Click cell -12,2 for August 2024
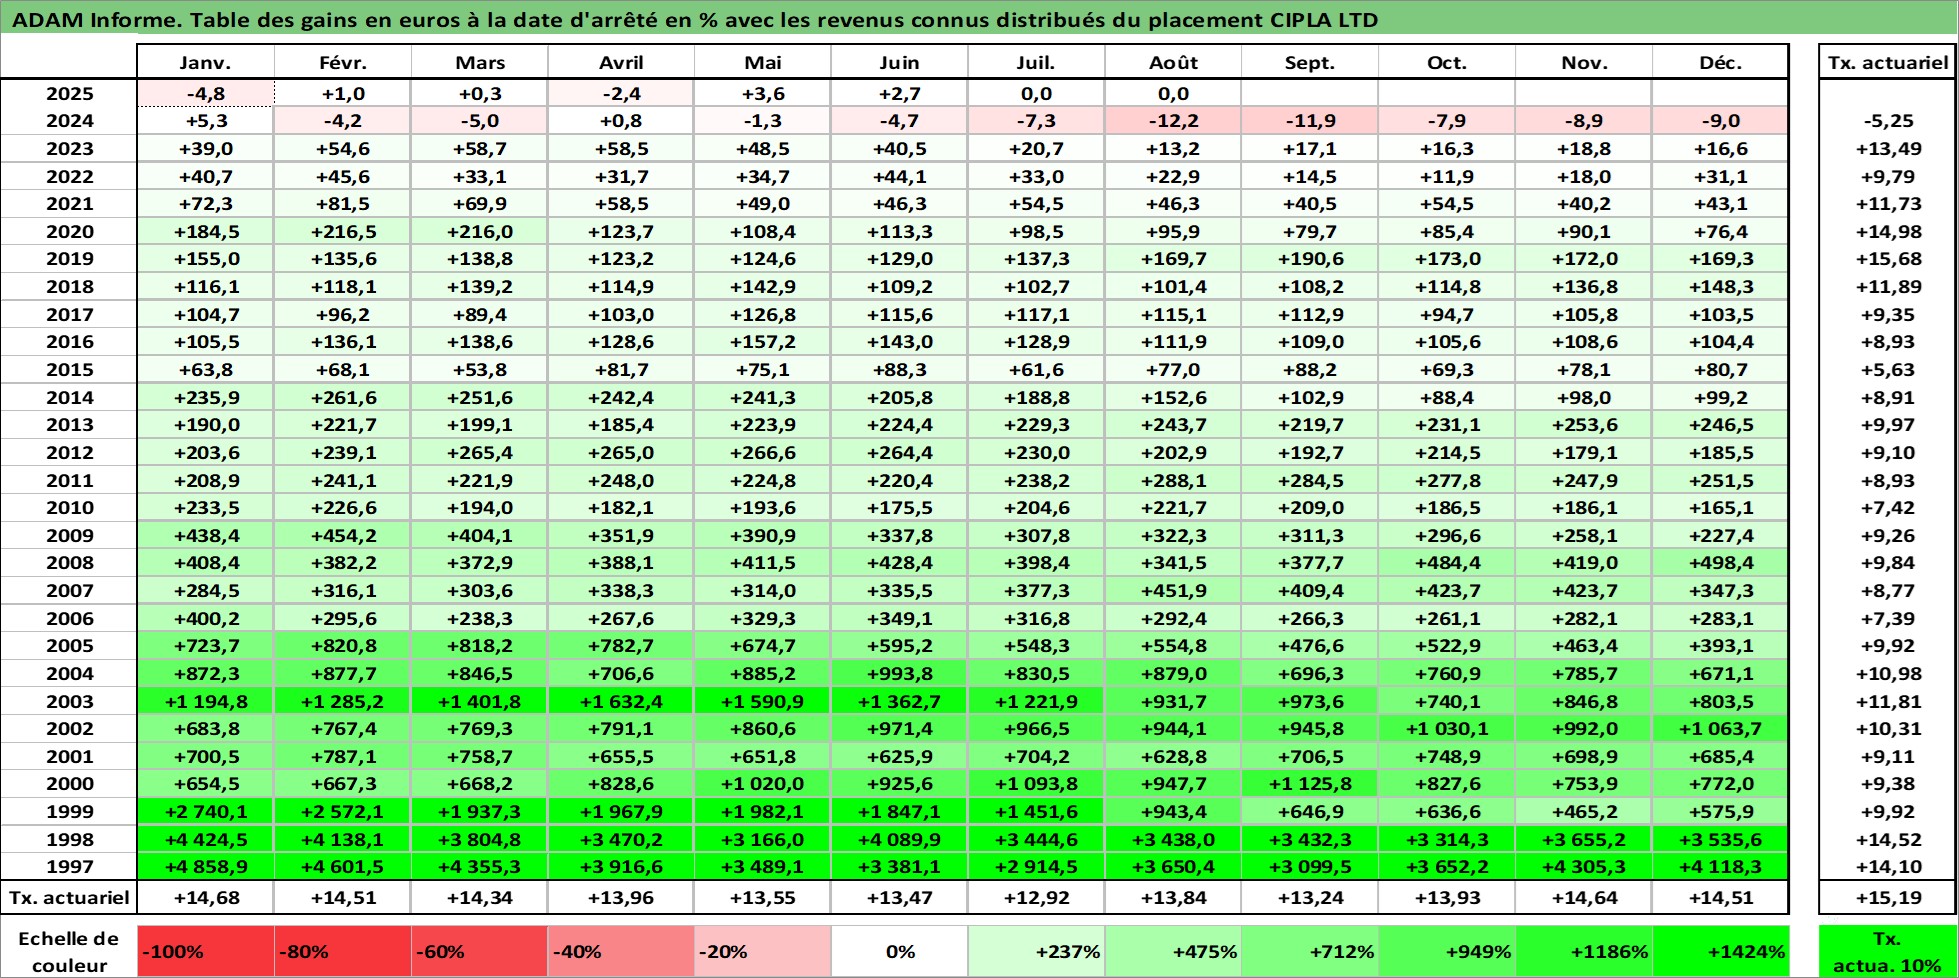1959x978 pixels. pyautogui.click(x=1173, y=121)
